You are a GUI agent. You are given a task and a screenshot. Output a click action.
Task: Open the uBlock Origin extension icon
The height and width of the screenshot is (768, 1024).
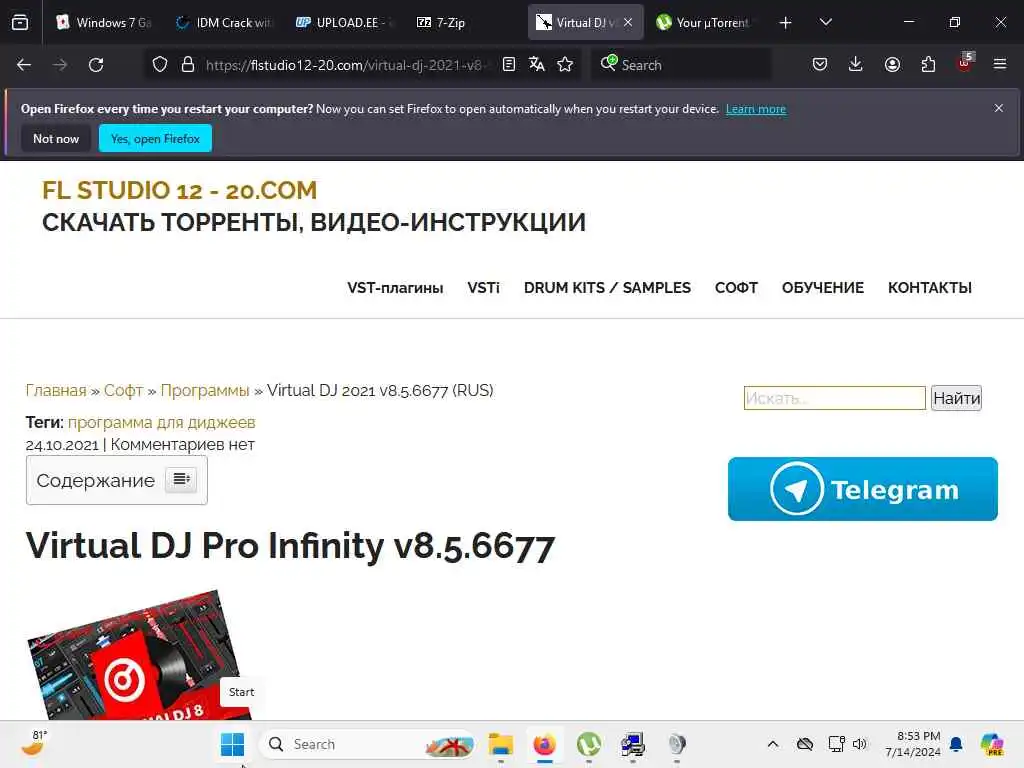click(965, 63)
